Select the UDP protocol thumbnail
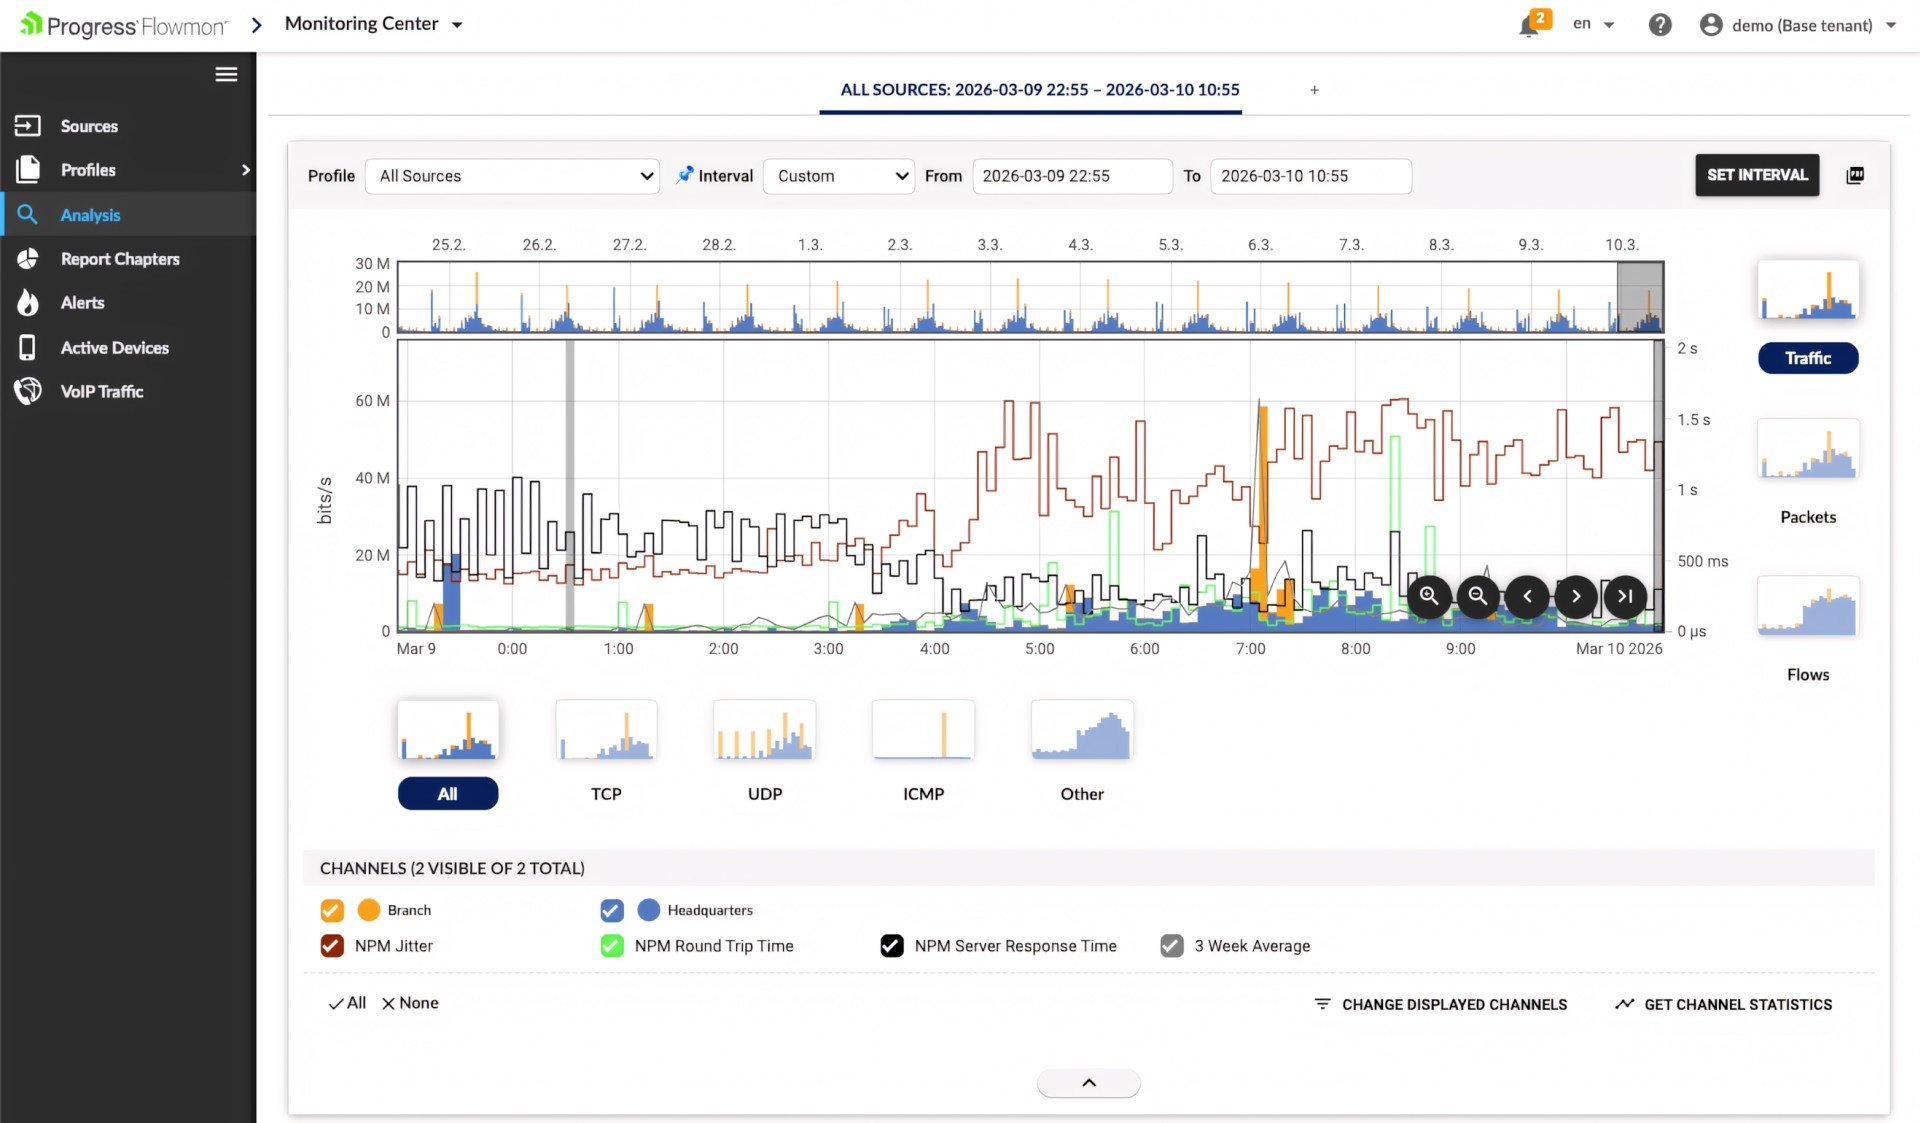1920x1123 pixels. coord(765,731)
